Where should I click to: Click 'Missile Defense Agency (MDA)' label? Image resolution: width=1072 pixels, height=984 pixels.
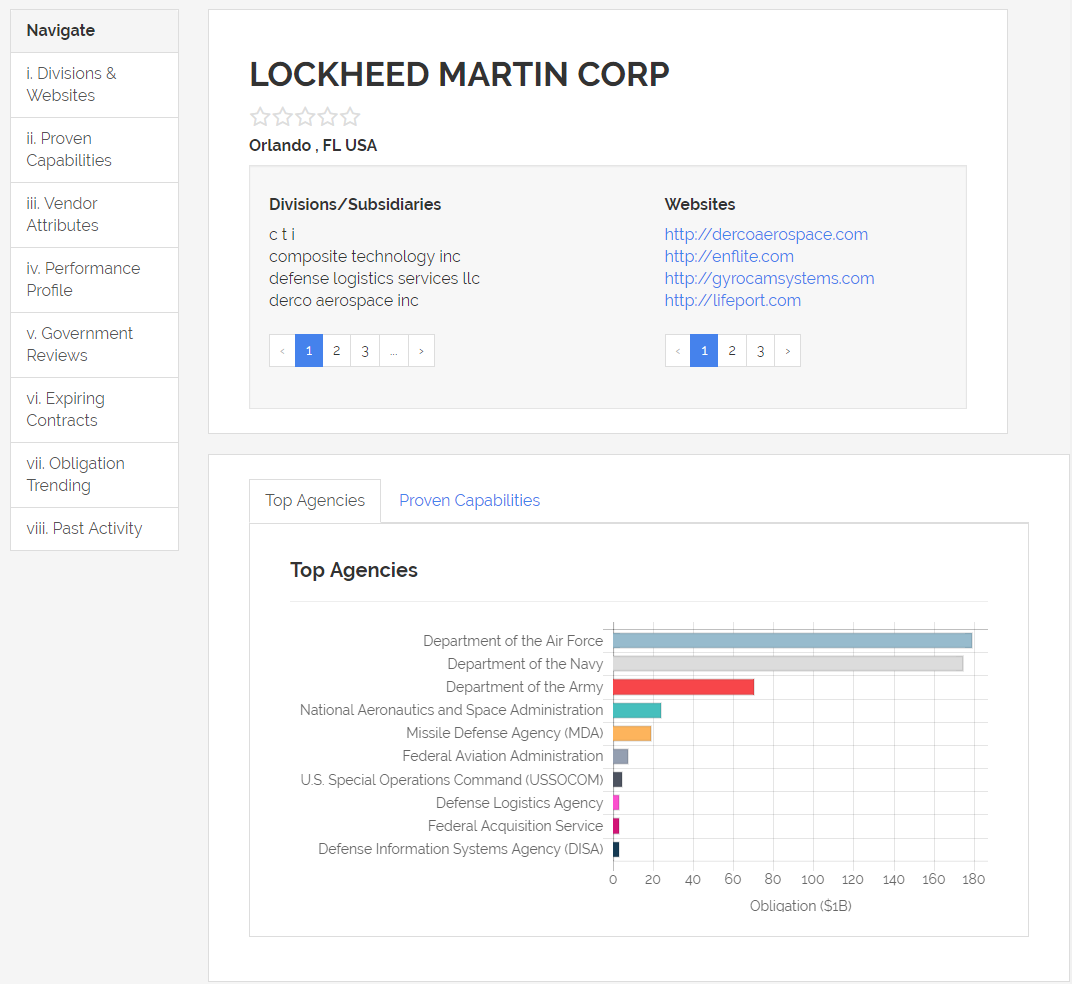505,733
